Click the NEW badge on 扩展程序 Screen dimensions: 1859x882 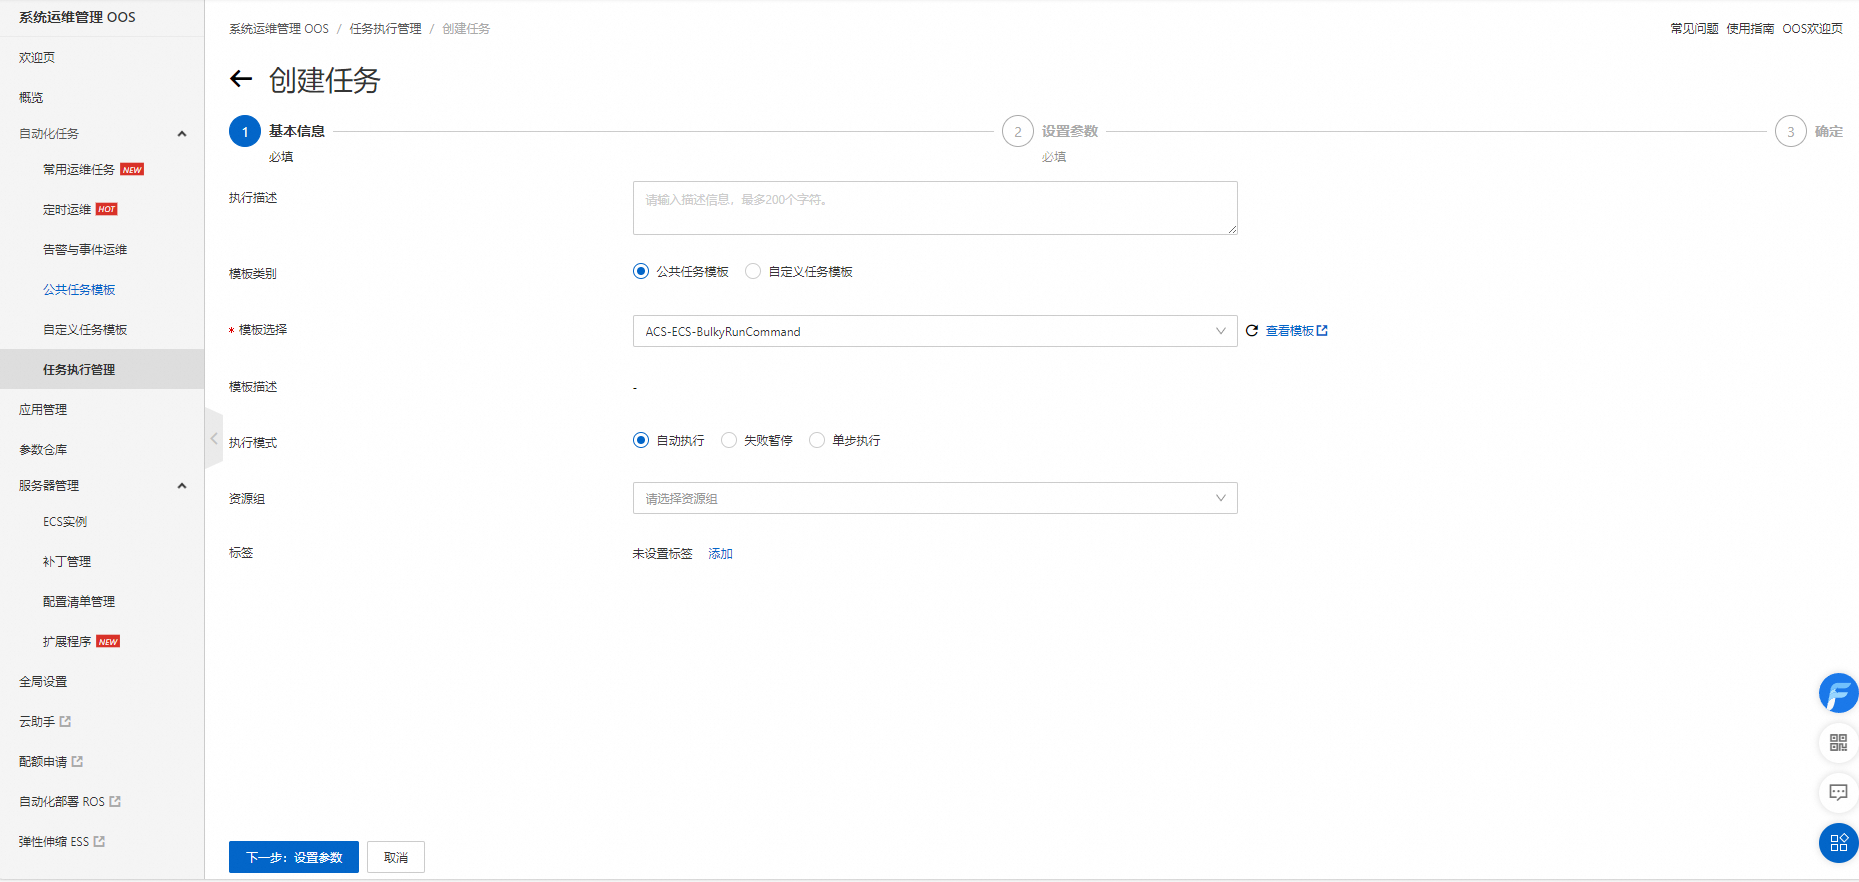click(x=108, y=641)
